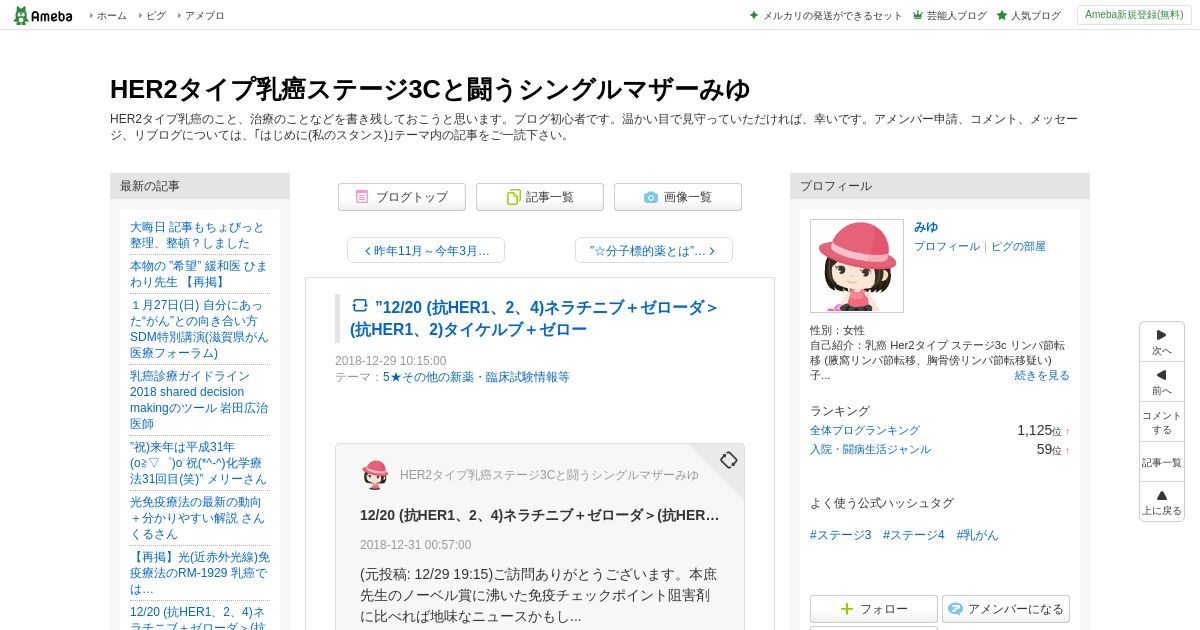The width and height of the screenshot is (1200, 630).
Task: Go to previous article 昨年11月～今年3月
Action: click(x=426, y=250)
